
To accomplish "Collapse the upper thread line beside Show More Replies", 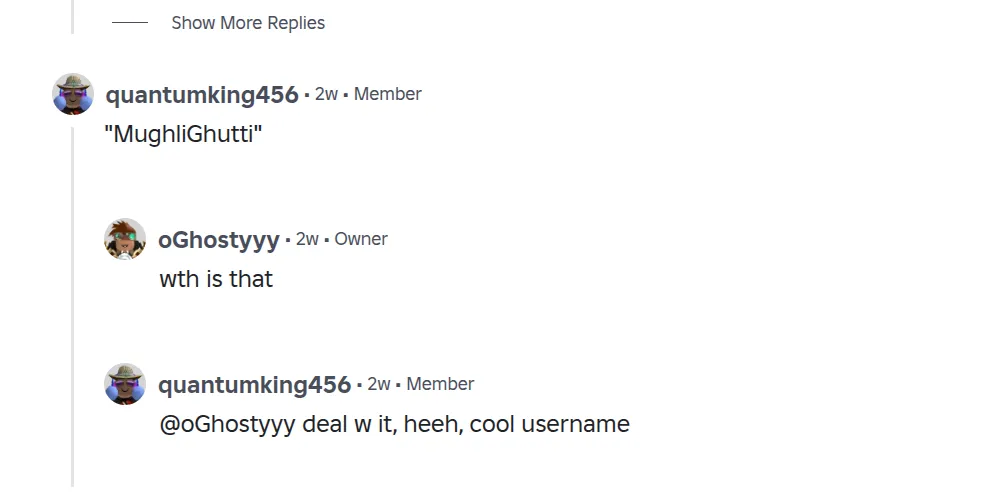I will (x=73, y=16).
